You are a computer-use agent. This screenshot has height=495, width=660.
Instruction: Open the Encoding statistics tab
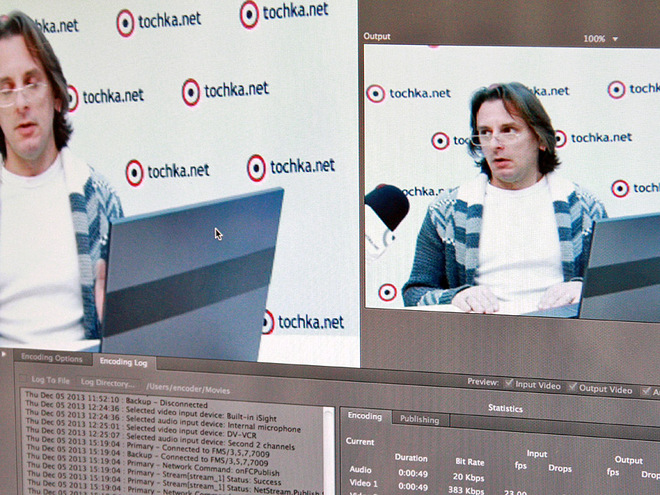point(365,416)
